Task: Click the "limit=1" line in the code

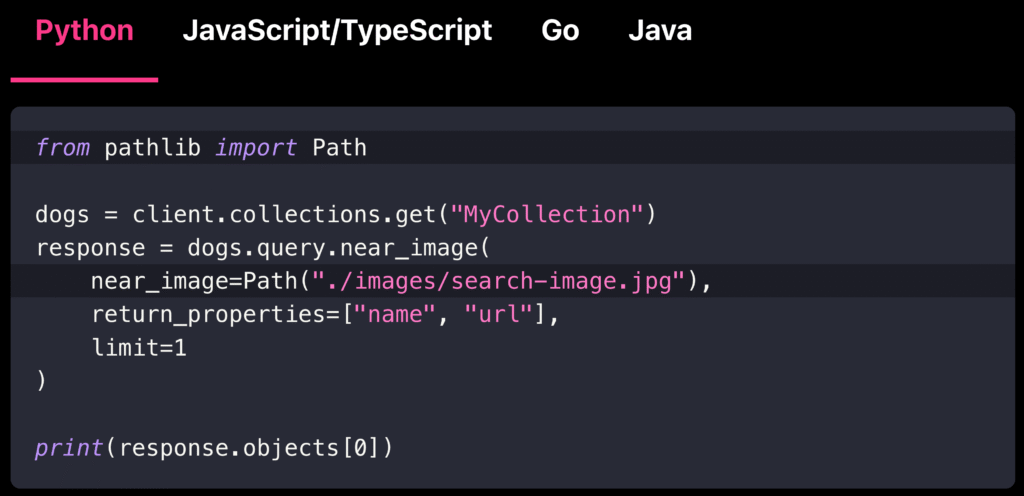Action: [x=139, y=347]
